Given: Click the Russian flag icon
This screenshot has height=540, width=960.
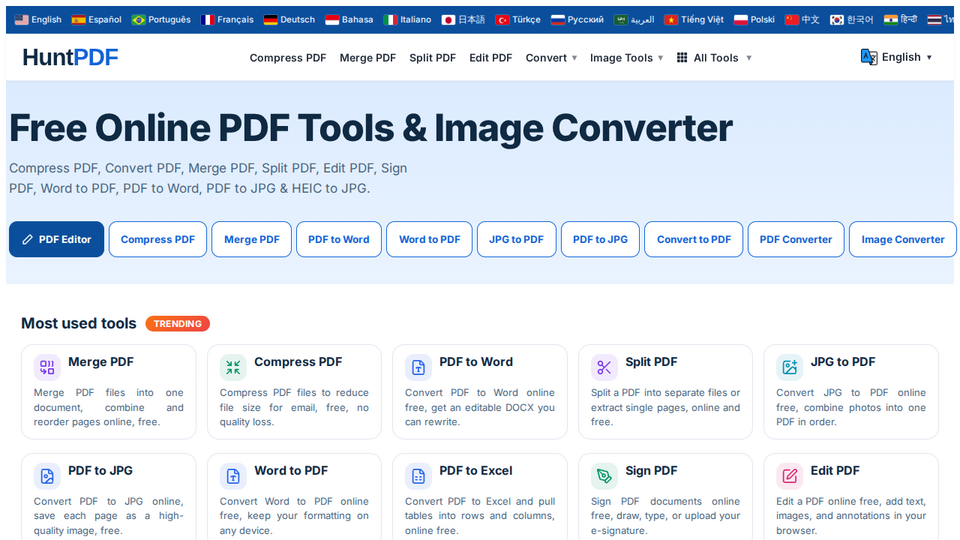Looking at the screenshot, I should tap(557, 20).
